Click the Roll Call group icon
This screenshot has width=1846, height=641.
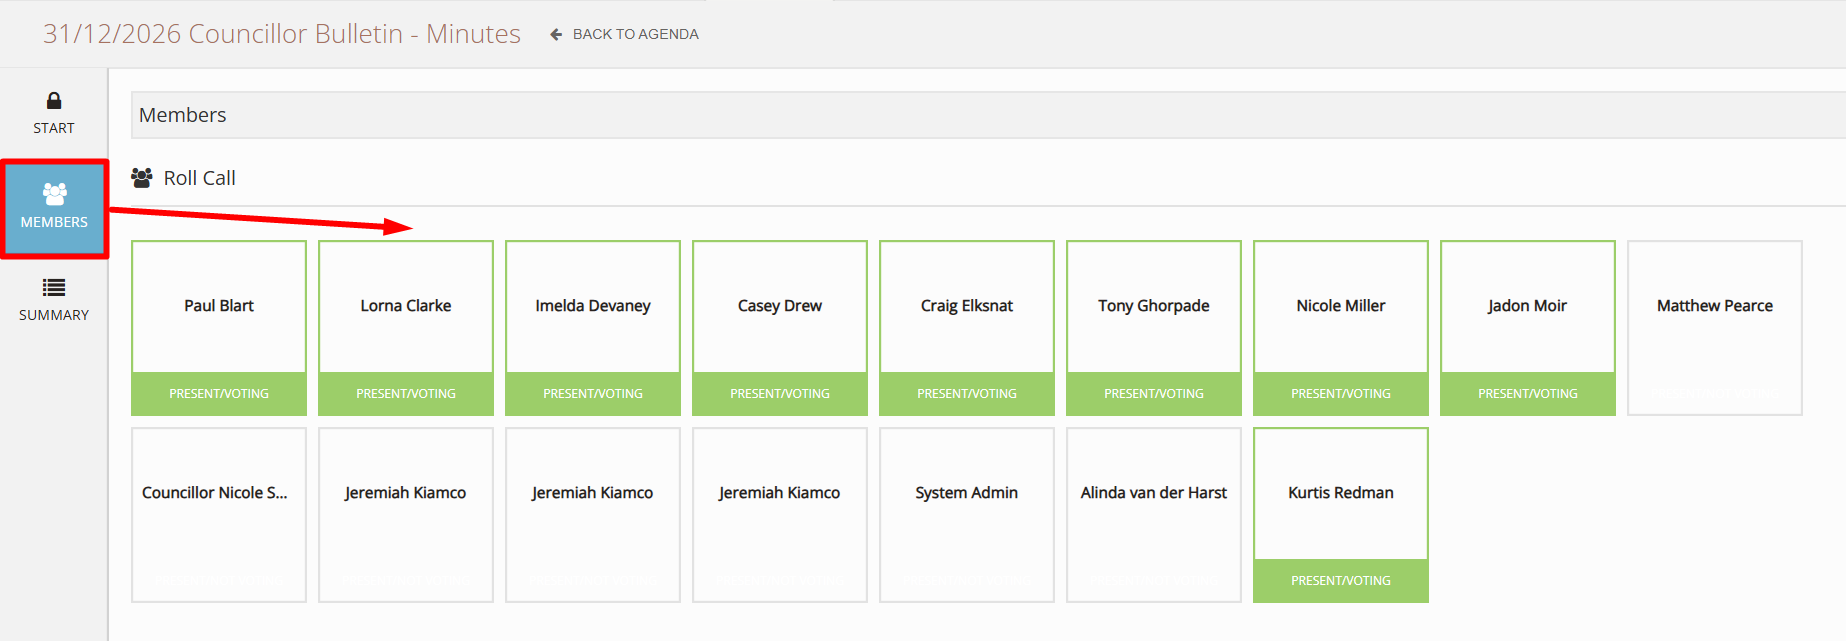click(x=142, y=178)
